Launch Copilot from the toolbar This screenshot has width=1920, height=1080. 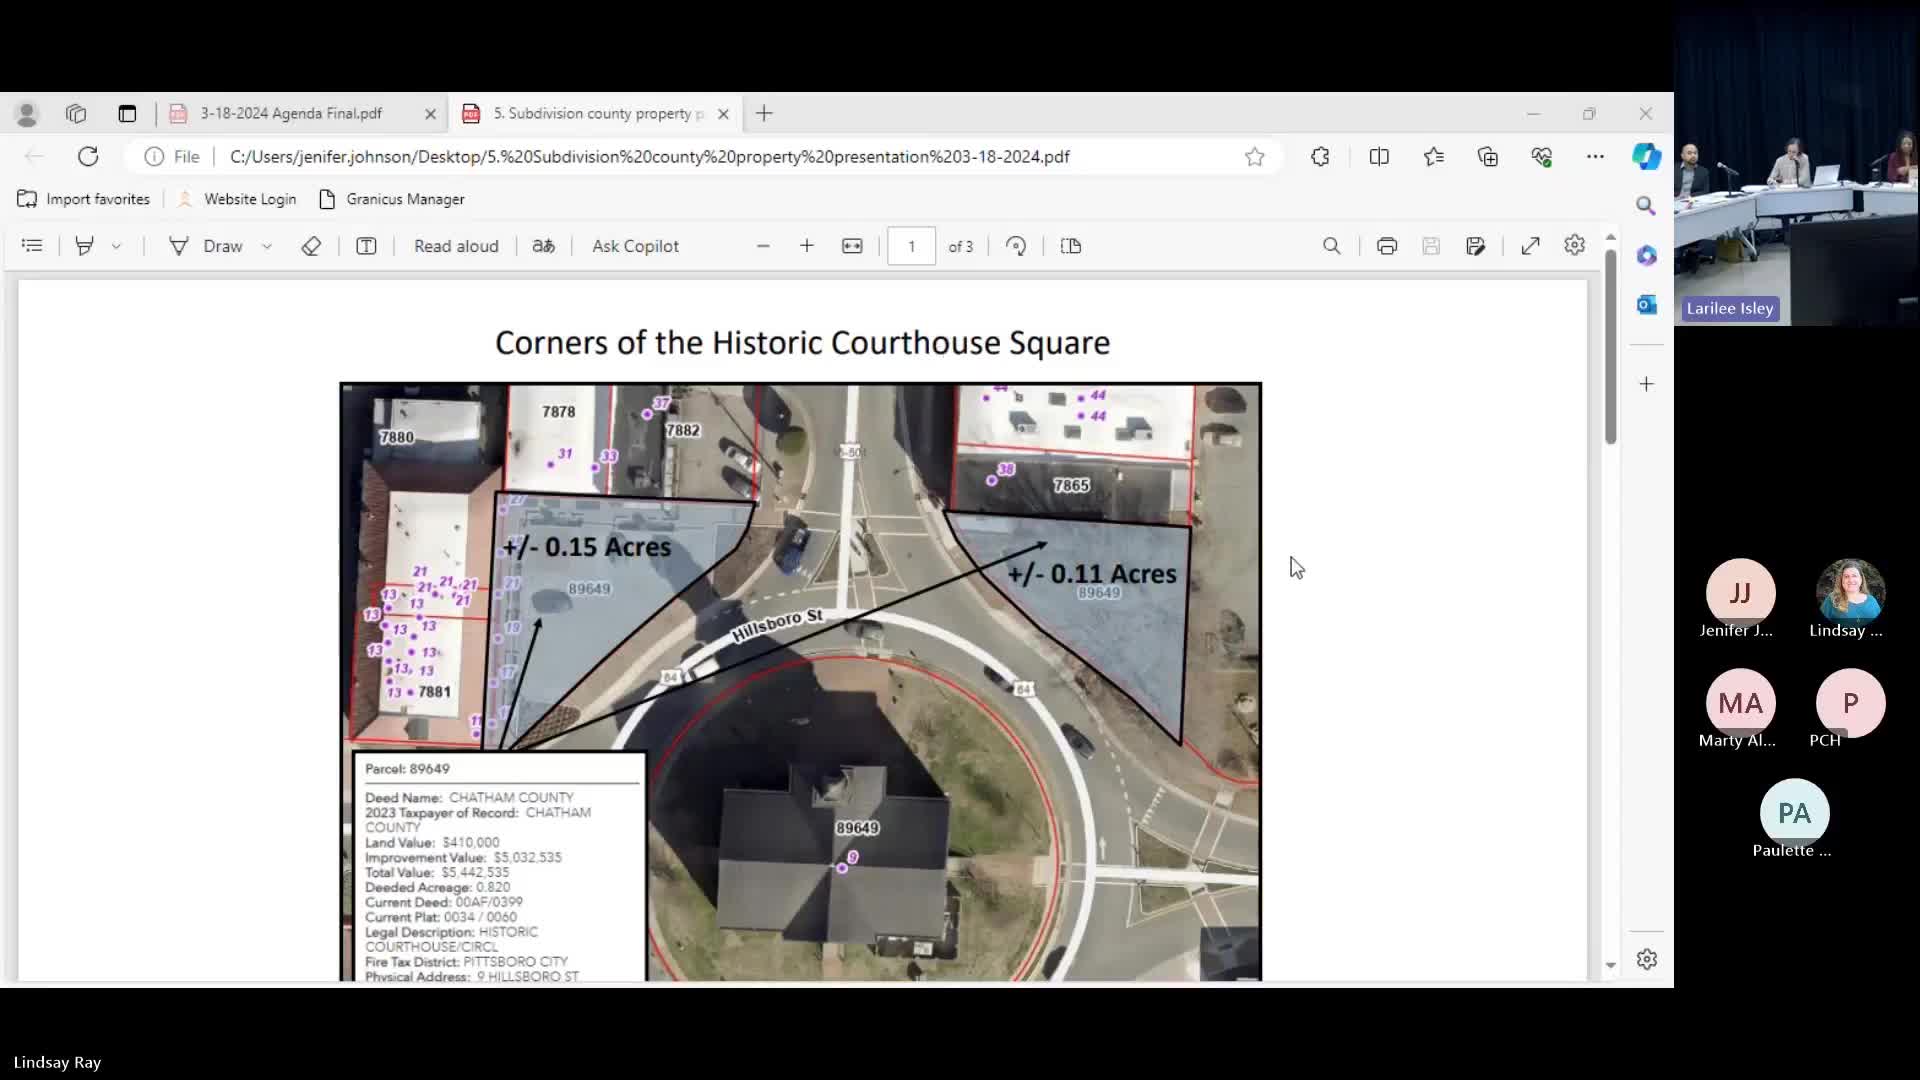point(1646,157)
